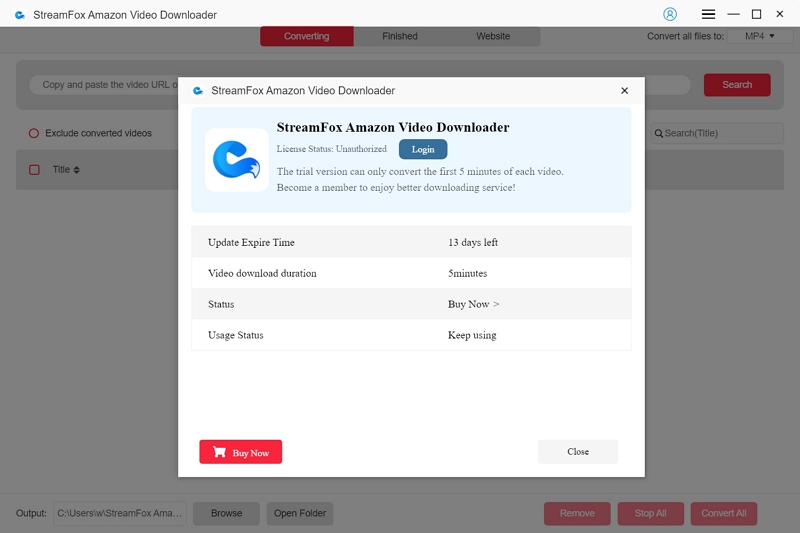Click the magnifier icon in Search(Title) field

coord(659,133)
